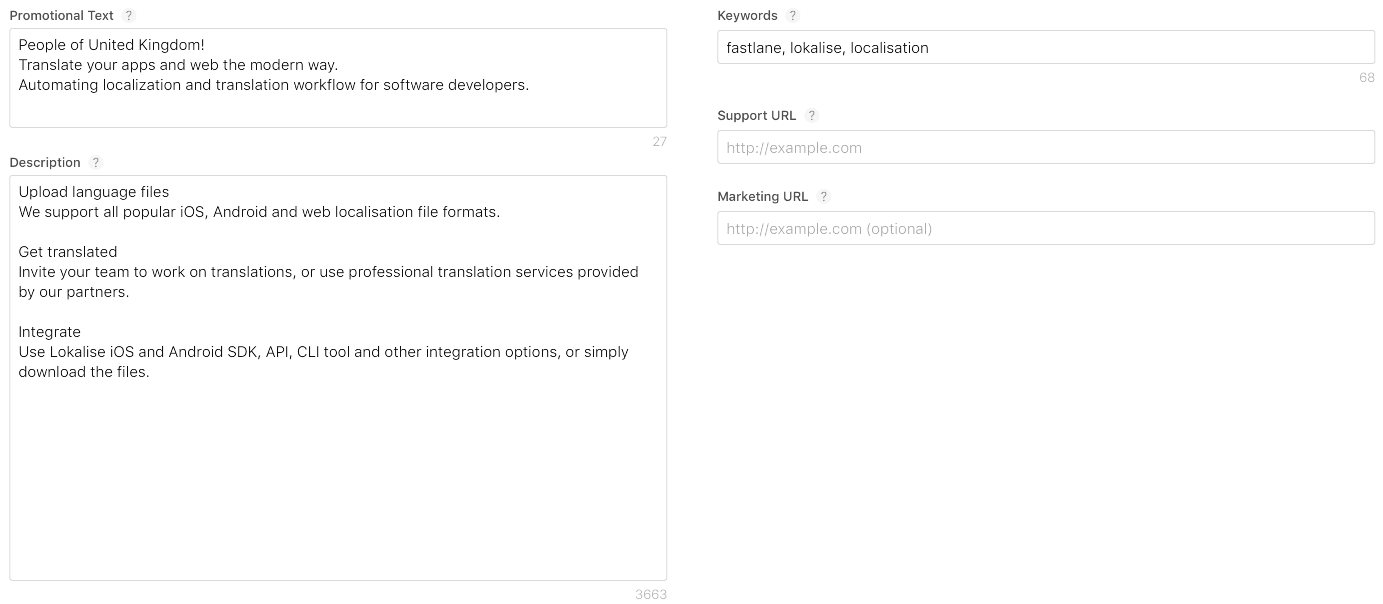Click the Promotional Text help icon
Screen dimensions: 1383x604
(129, 16)
